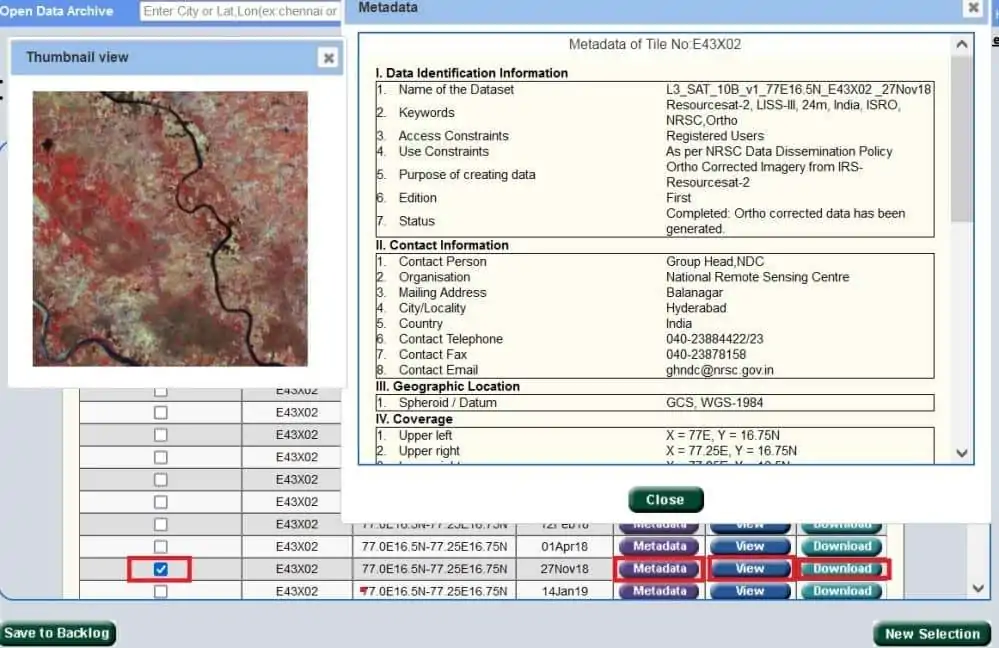Viewport: 999px width, 648px height.
Task: Click View for the 14Jan19 tile
Action: click(x=749, y=591)
